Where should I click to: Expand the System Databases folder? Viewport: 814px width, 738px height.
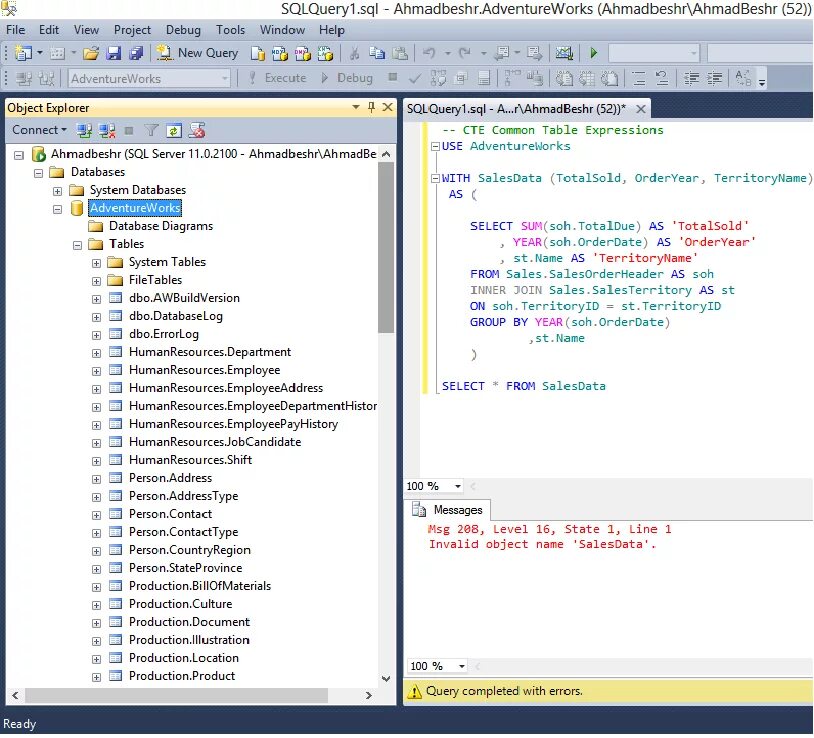click(x=58, y=191)
